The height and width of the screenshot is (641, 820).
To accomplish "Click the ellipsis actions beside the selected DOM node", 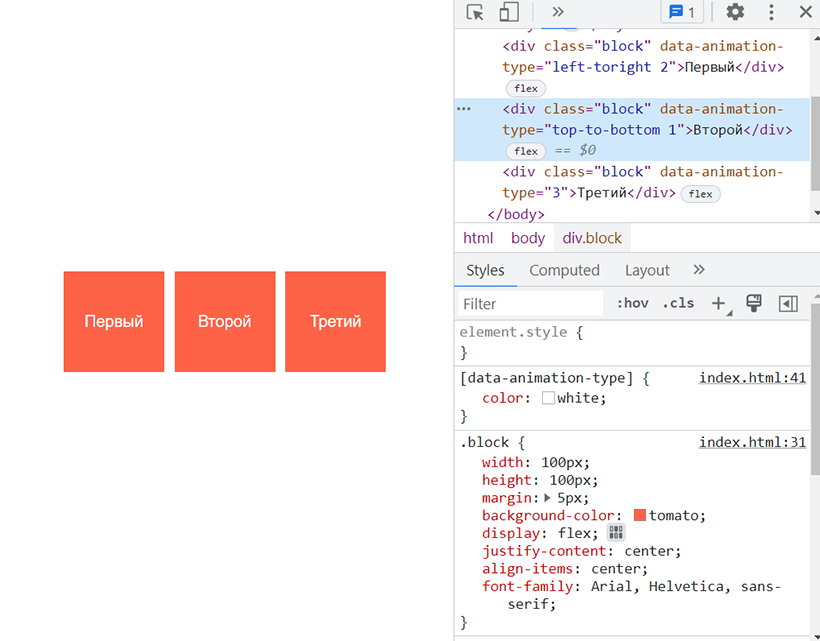I will click(x=464, y=109).
